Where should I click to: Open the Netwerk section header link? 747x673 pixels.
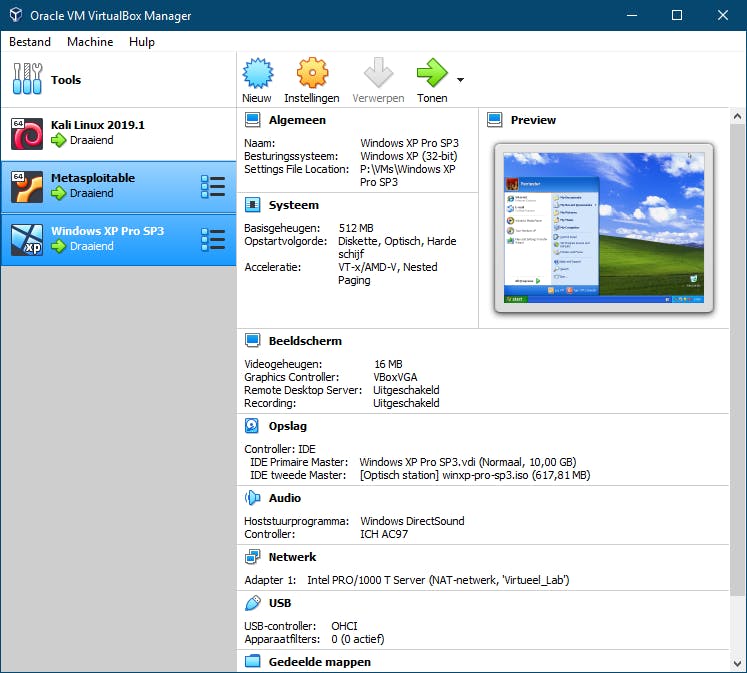pos(292,557)
